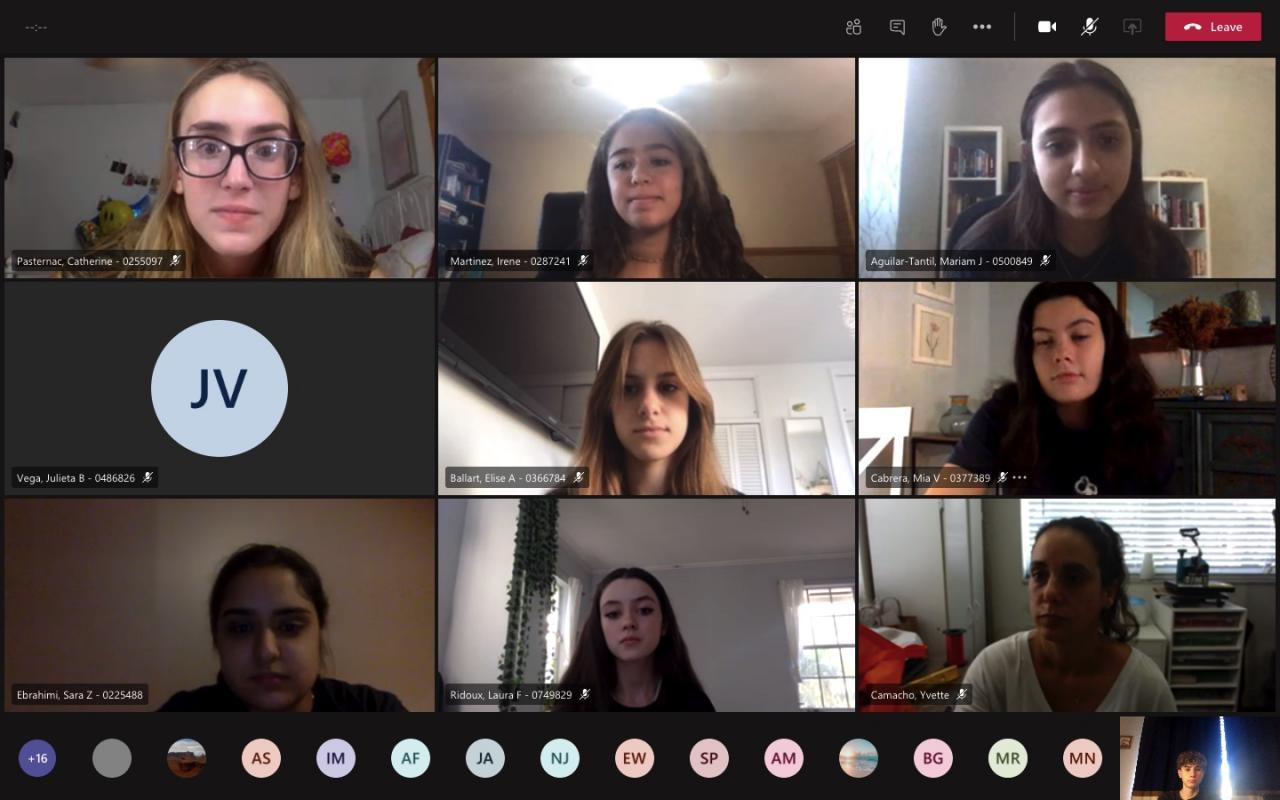Click the mute icon beside Cabrera, Mia V
The height and width of the screenshot is (800, 1280).
pos(1002,478)
